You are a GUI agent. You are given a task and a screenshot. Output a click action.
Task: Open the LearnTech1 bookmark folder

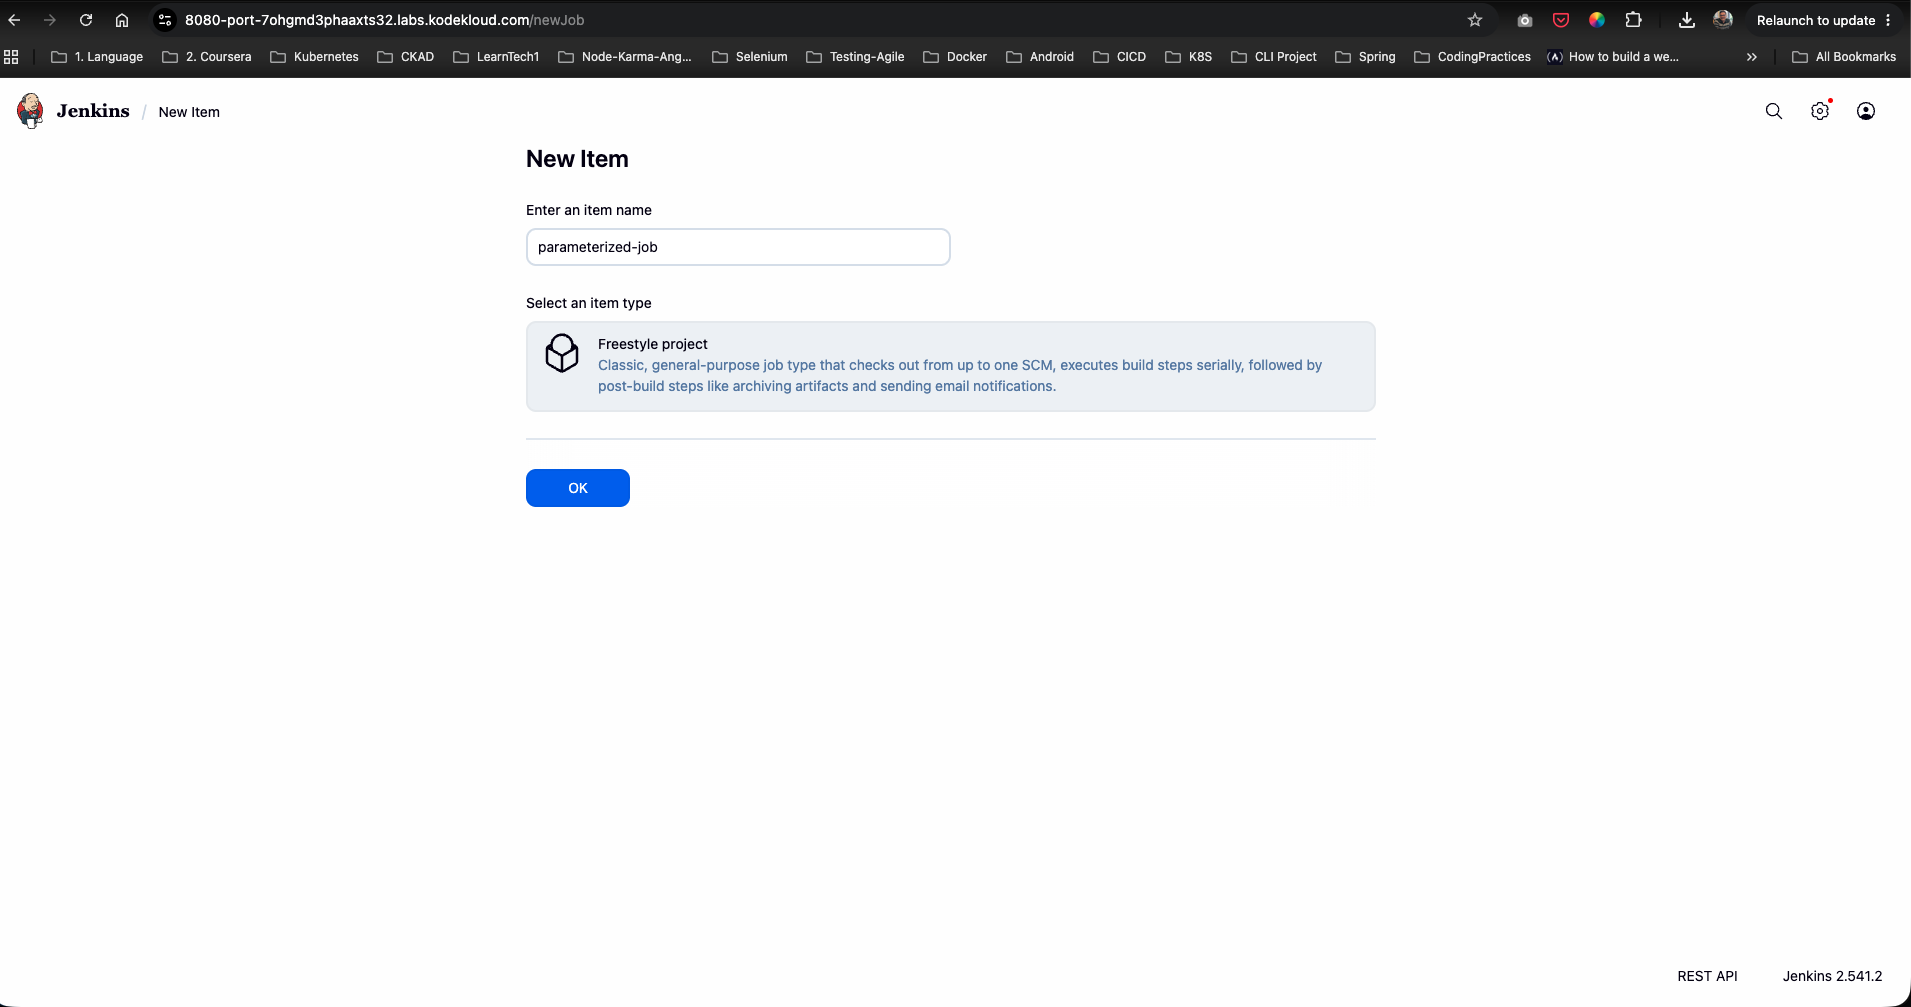point(496,57)
